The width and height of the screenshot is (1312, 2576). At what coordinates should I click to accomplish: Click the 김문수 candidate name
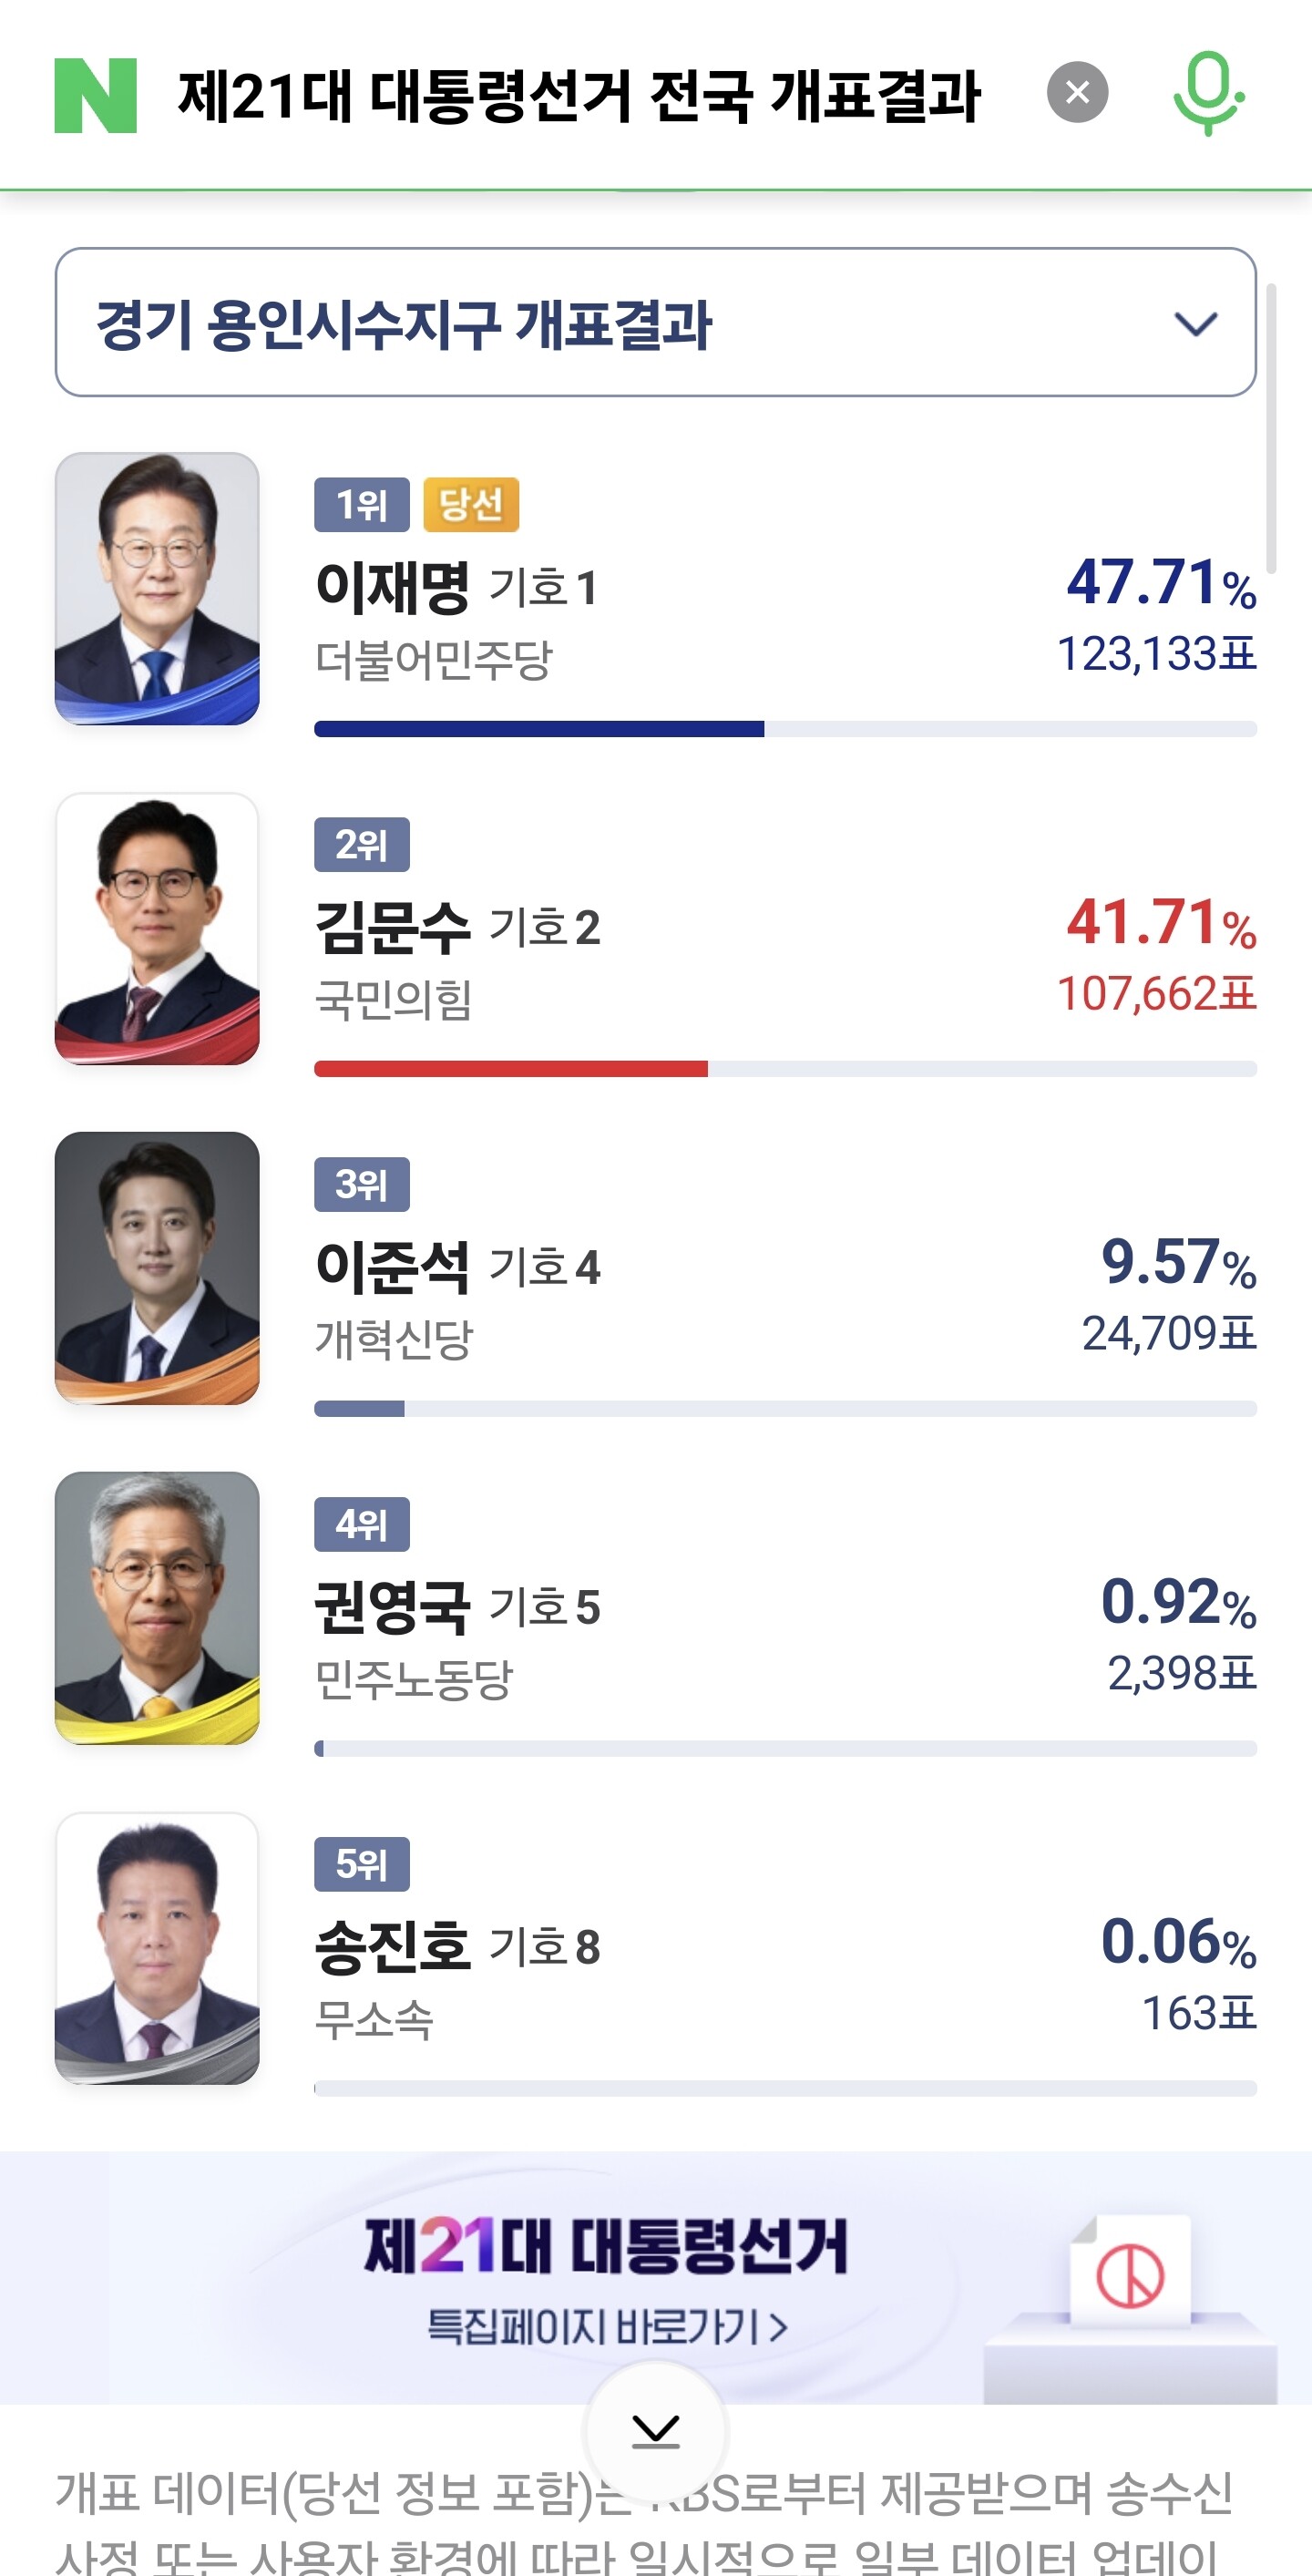[x=392, y=927]
